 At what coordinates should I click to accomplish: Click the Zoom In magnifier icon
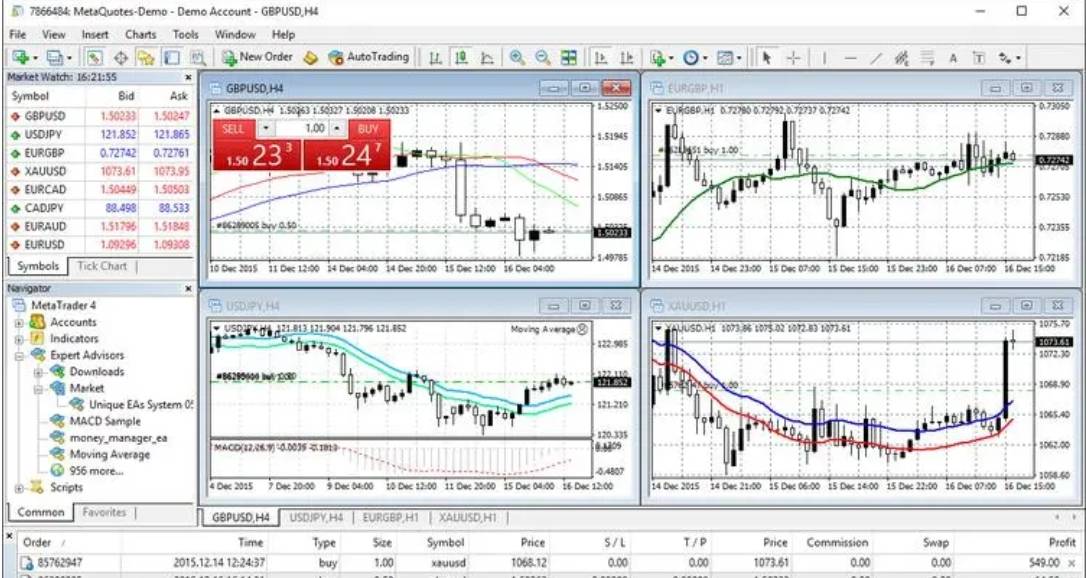[517, 57]
